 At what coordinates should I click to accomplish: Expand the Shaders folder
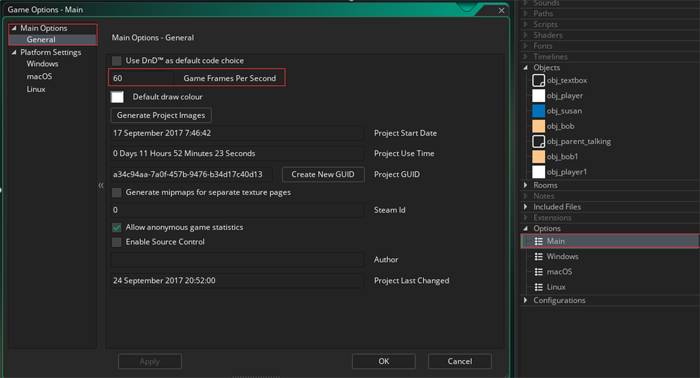pyautogui.click(x=525, y=35)
